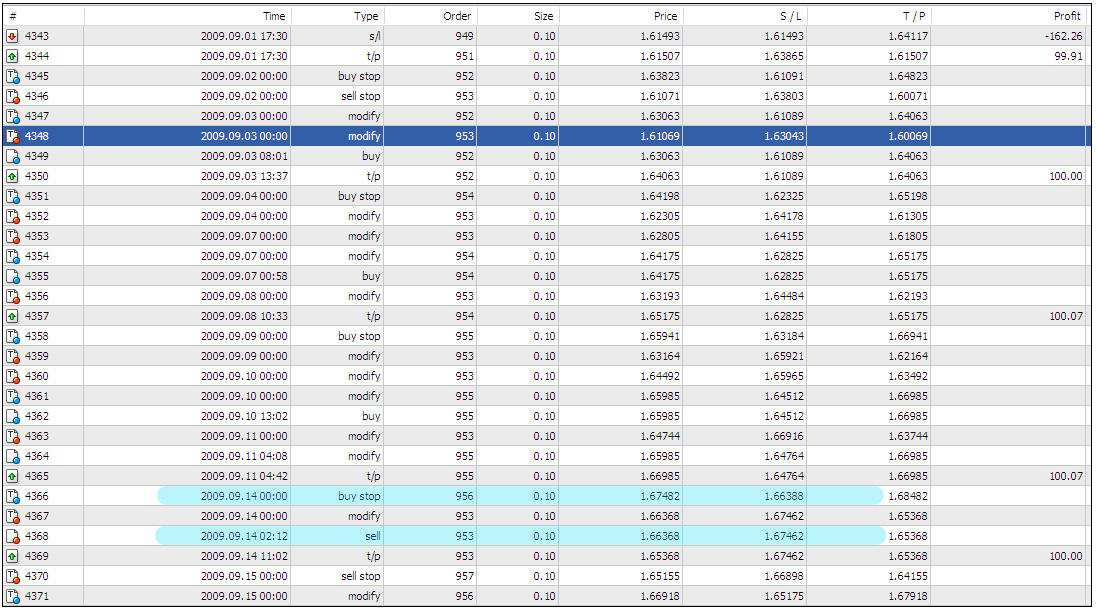The image size is (1096, 610).
Task: Click the time 2009.09.03 13:37
Action: 244,176
